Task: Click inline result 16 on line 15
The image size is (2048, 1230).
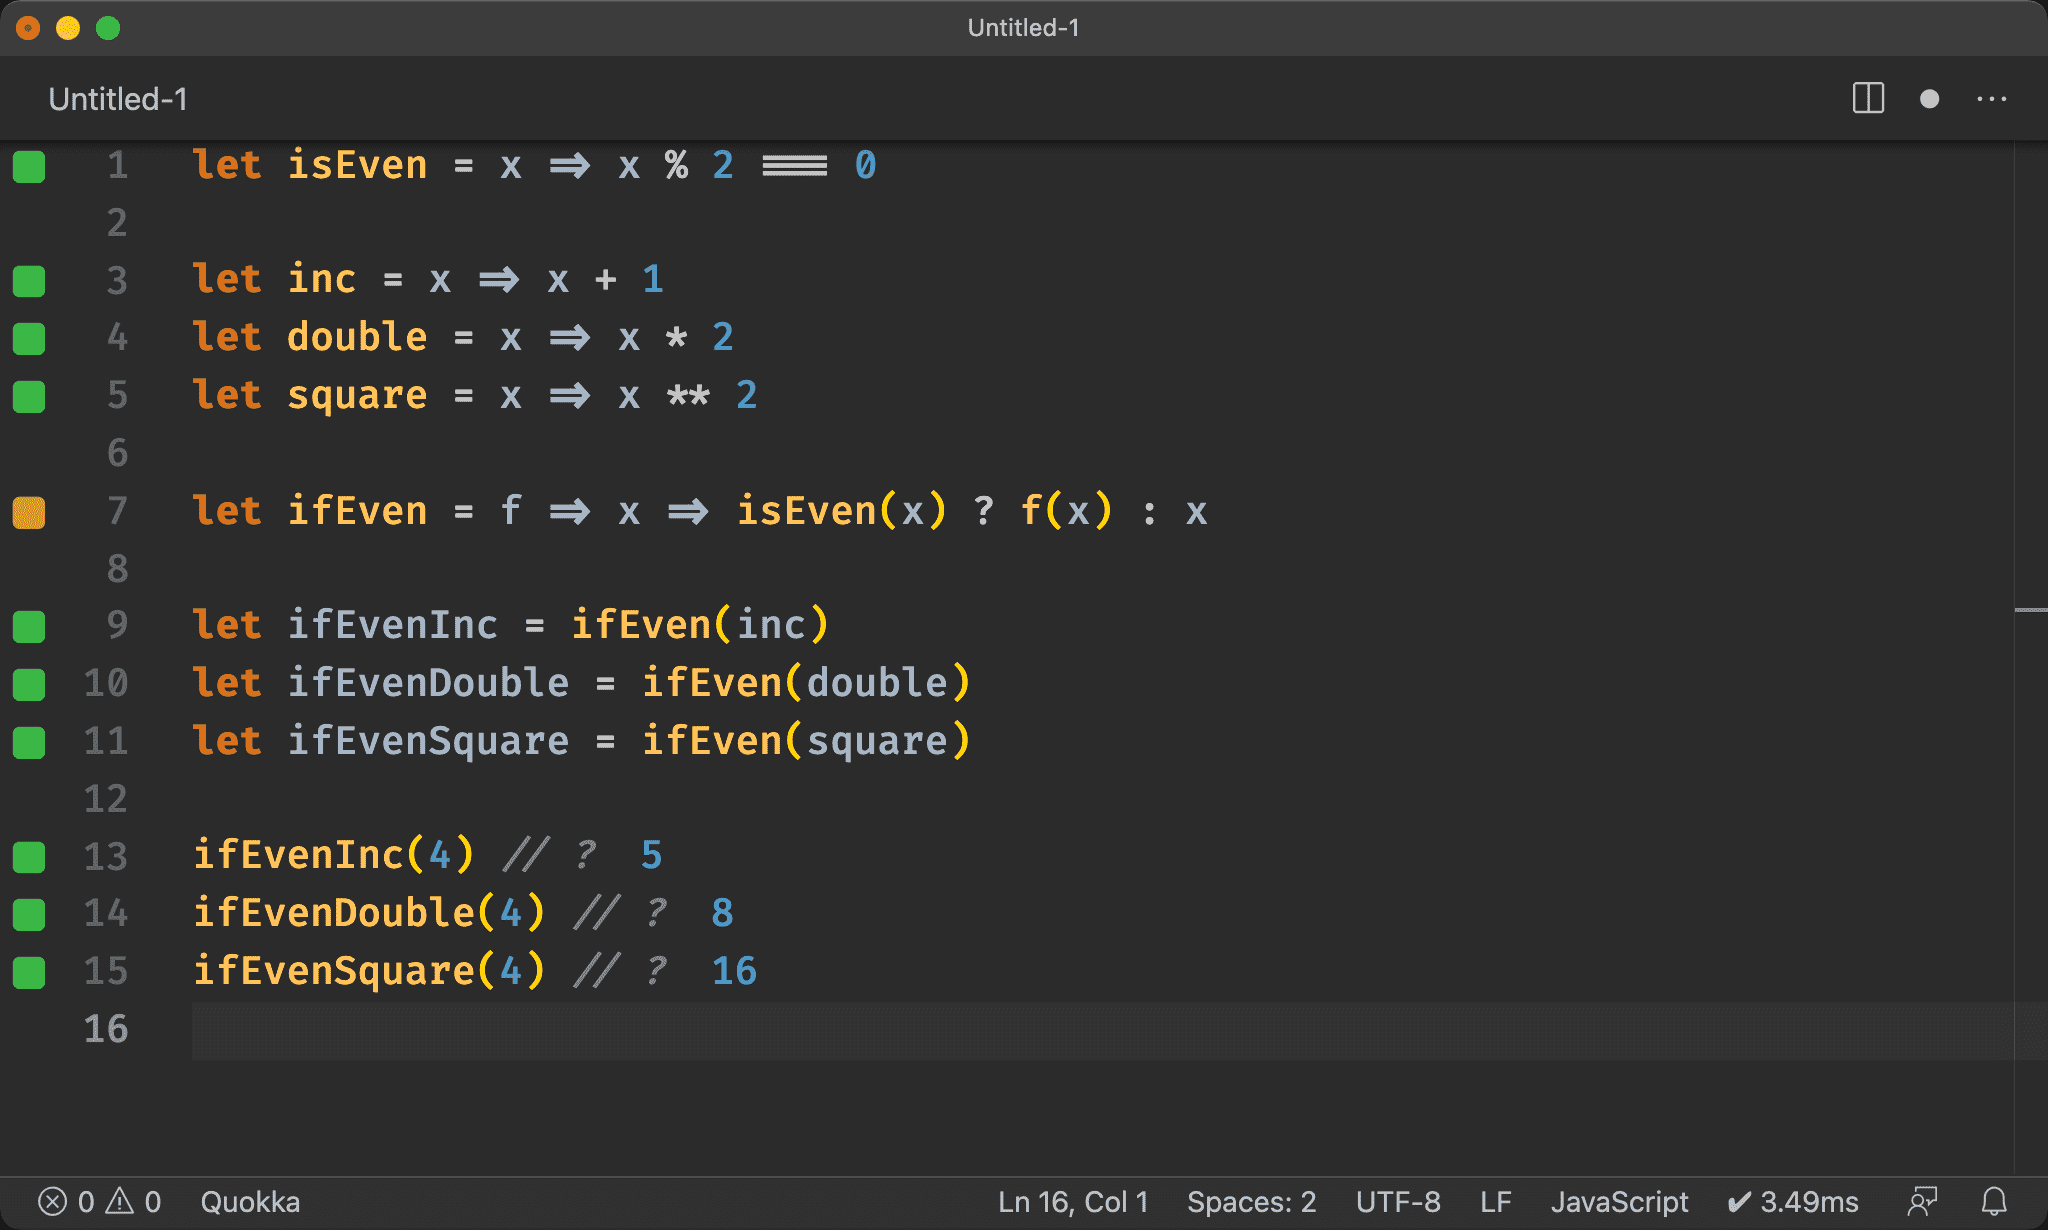Action: pos(734,971)
